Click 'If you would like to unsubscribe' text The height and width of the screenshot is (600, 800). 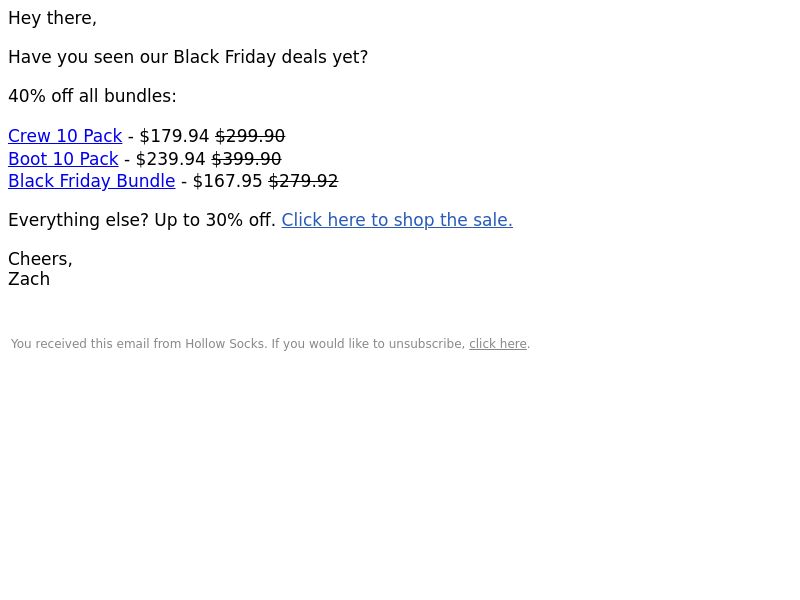coord(368,344)
